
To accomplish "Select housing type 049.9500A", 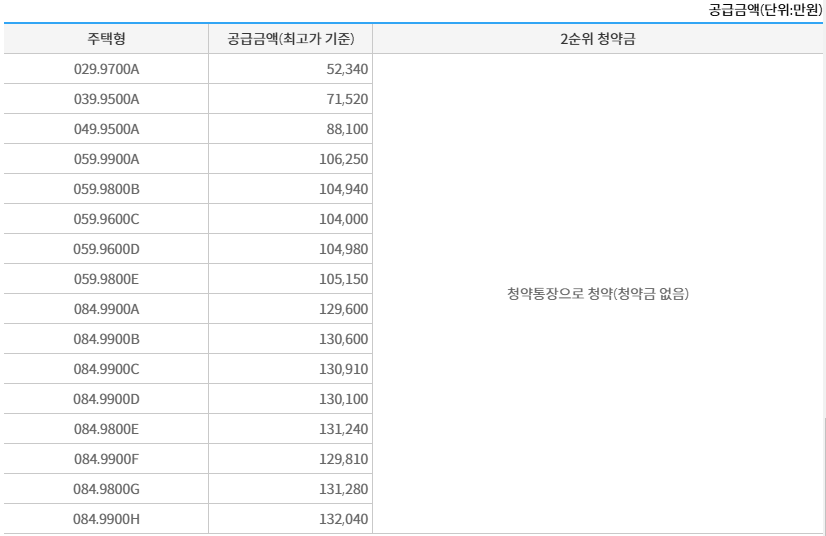I will click(x=106, y=129).
